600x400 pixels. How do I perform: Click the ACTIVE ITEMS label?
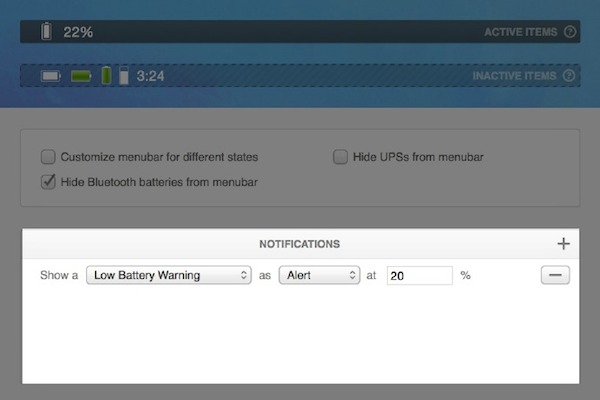[521, 32]
